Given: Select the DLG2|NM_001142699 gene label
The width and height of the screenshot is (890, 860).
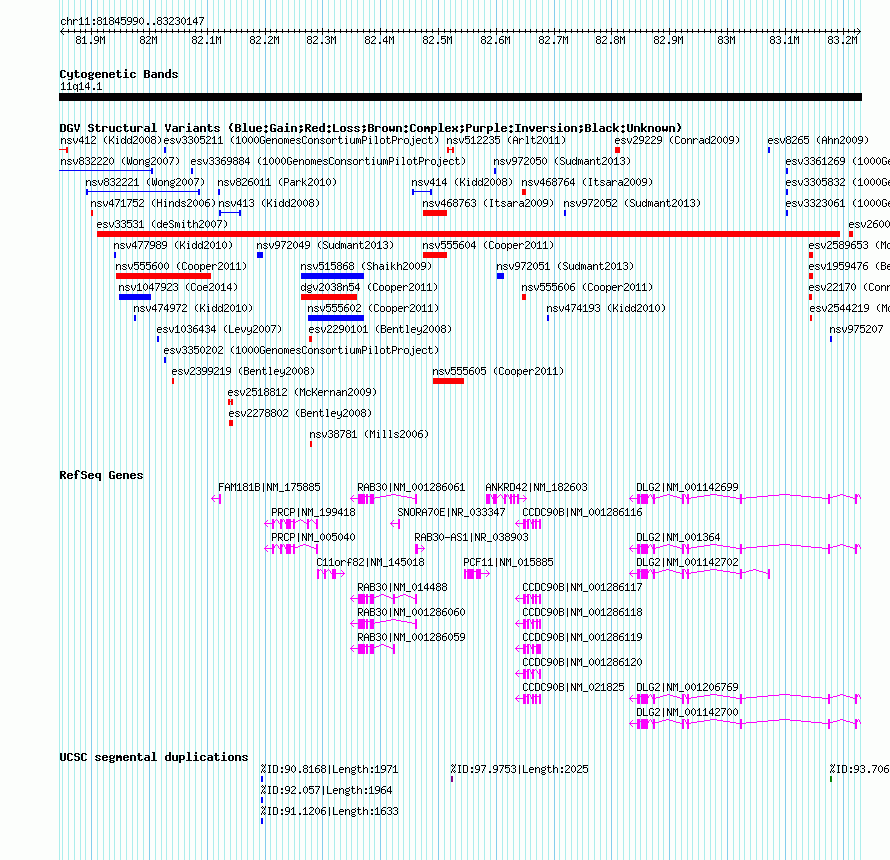Looking at the screenshot, I should pyautogui.click(x=687, y=487).
